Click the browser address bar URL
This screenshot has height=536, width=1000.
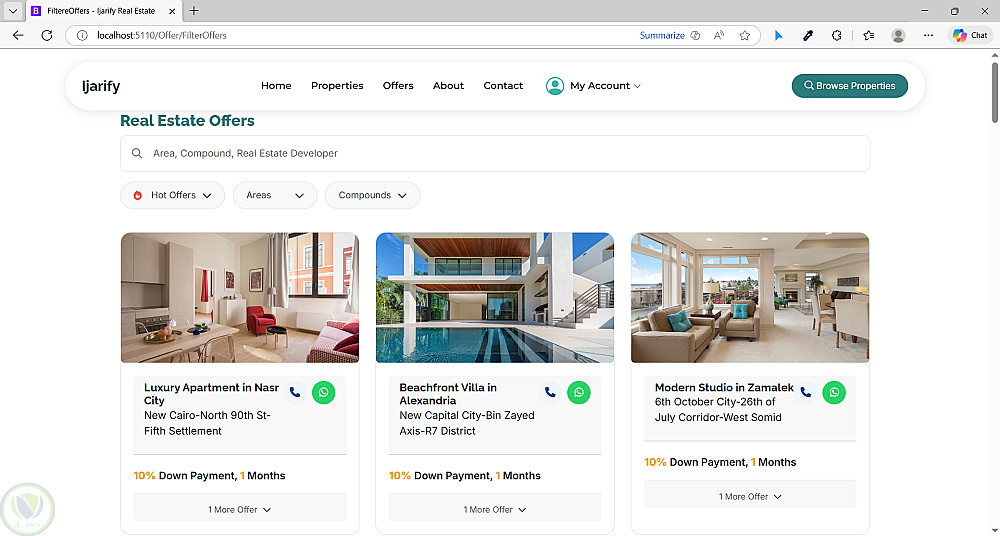click(162, 35)
